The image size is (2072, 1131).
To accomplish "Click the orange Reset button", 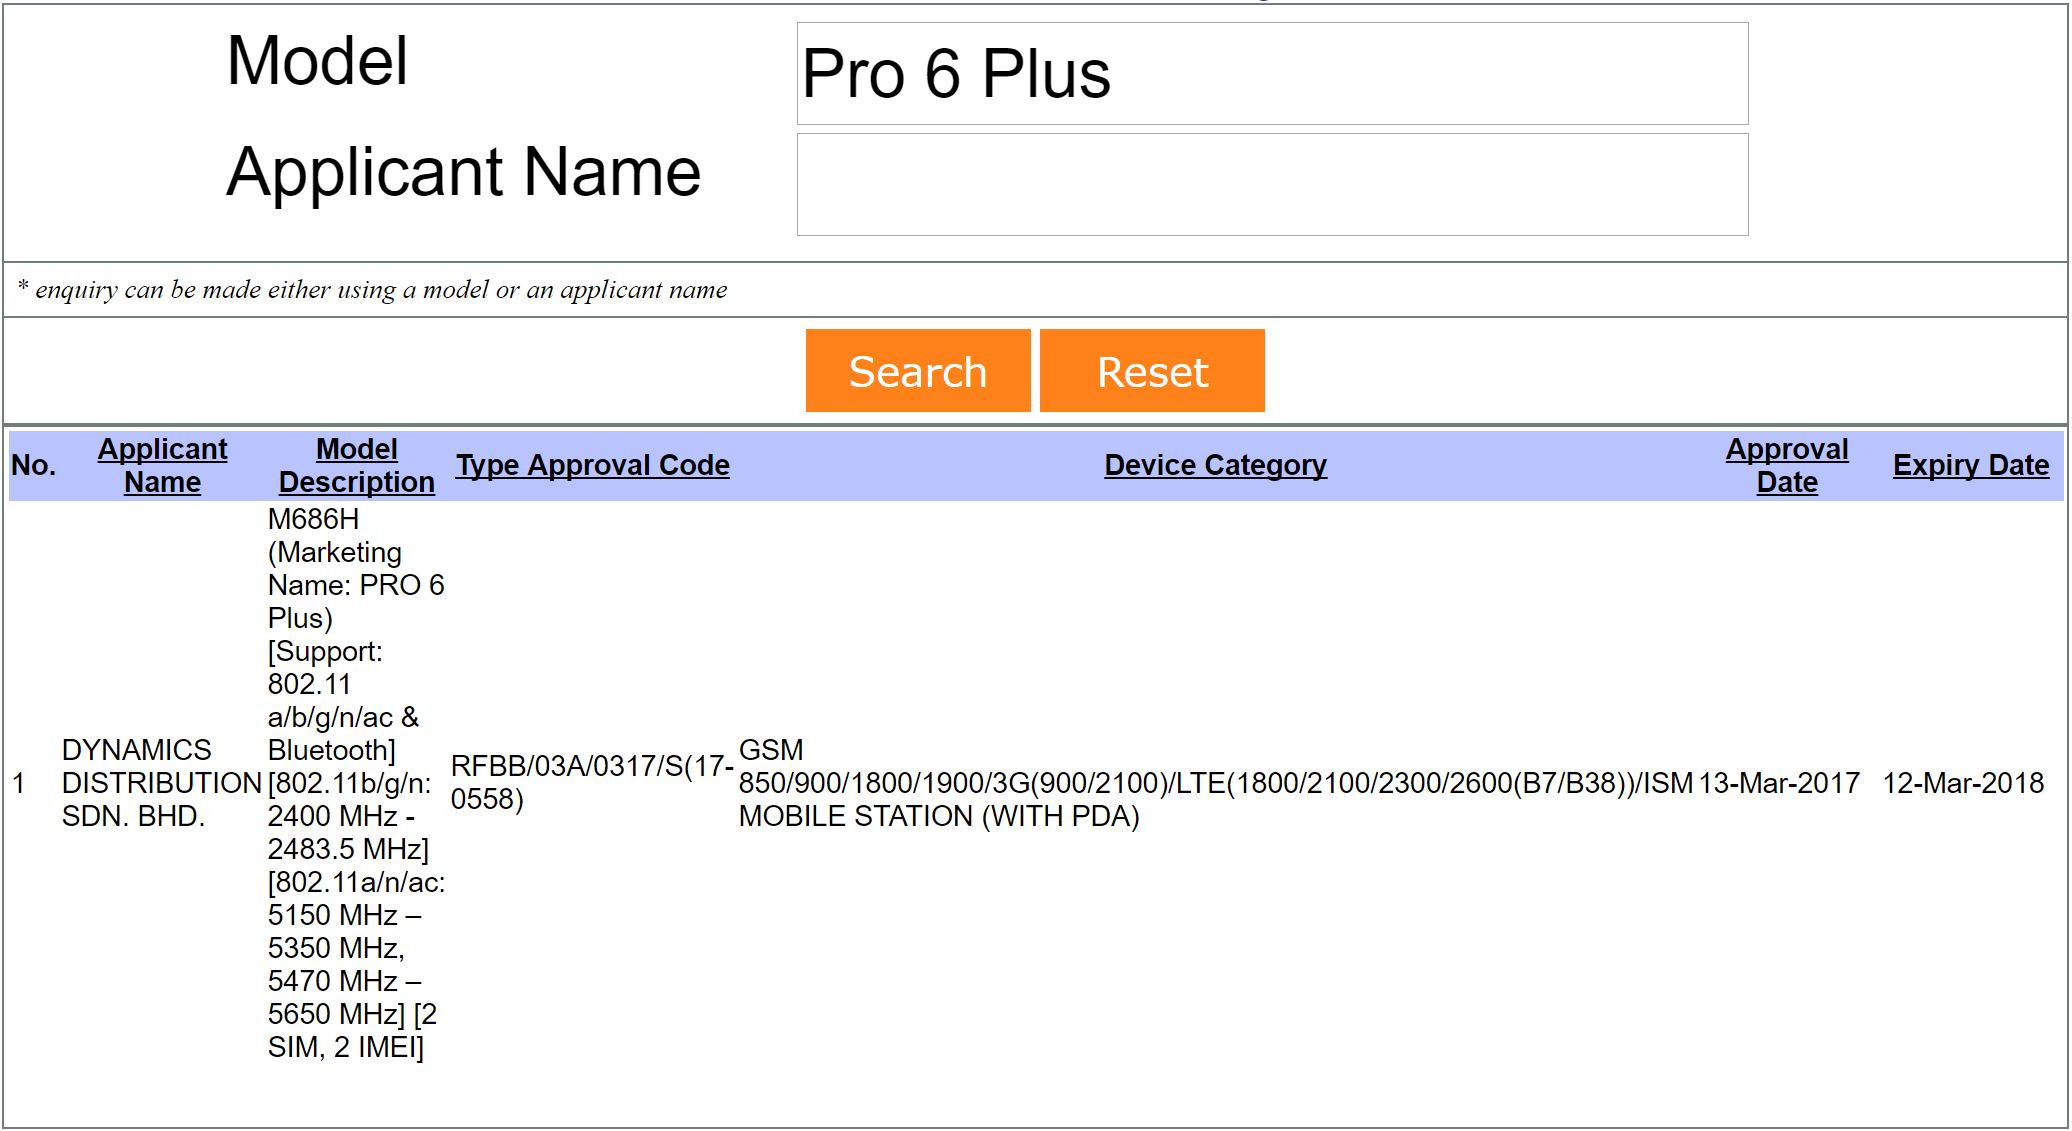I will tap(1152, 371).
